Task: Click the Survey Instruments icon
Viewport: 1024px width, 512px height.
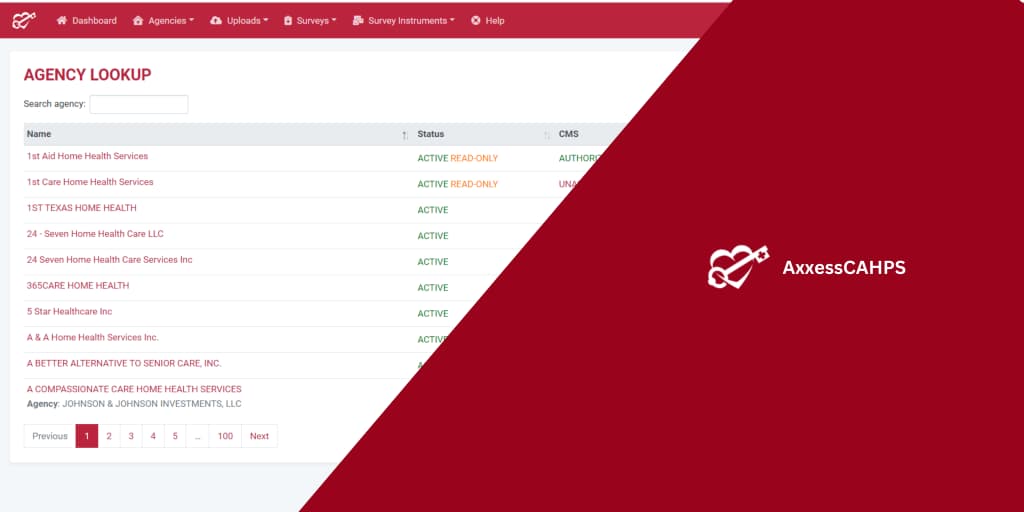Action: (358, 21)
